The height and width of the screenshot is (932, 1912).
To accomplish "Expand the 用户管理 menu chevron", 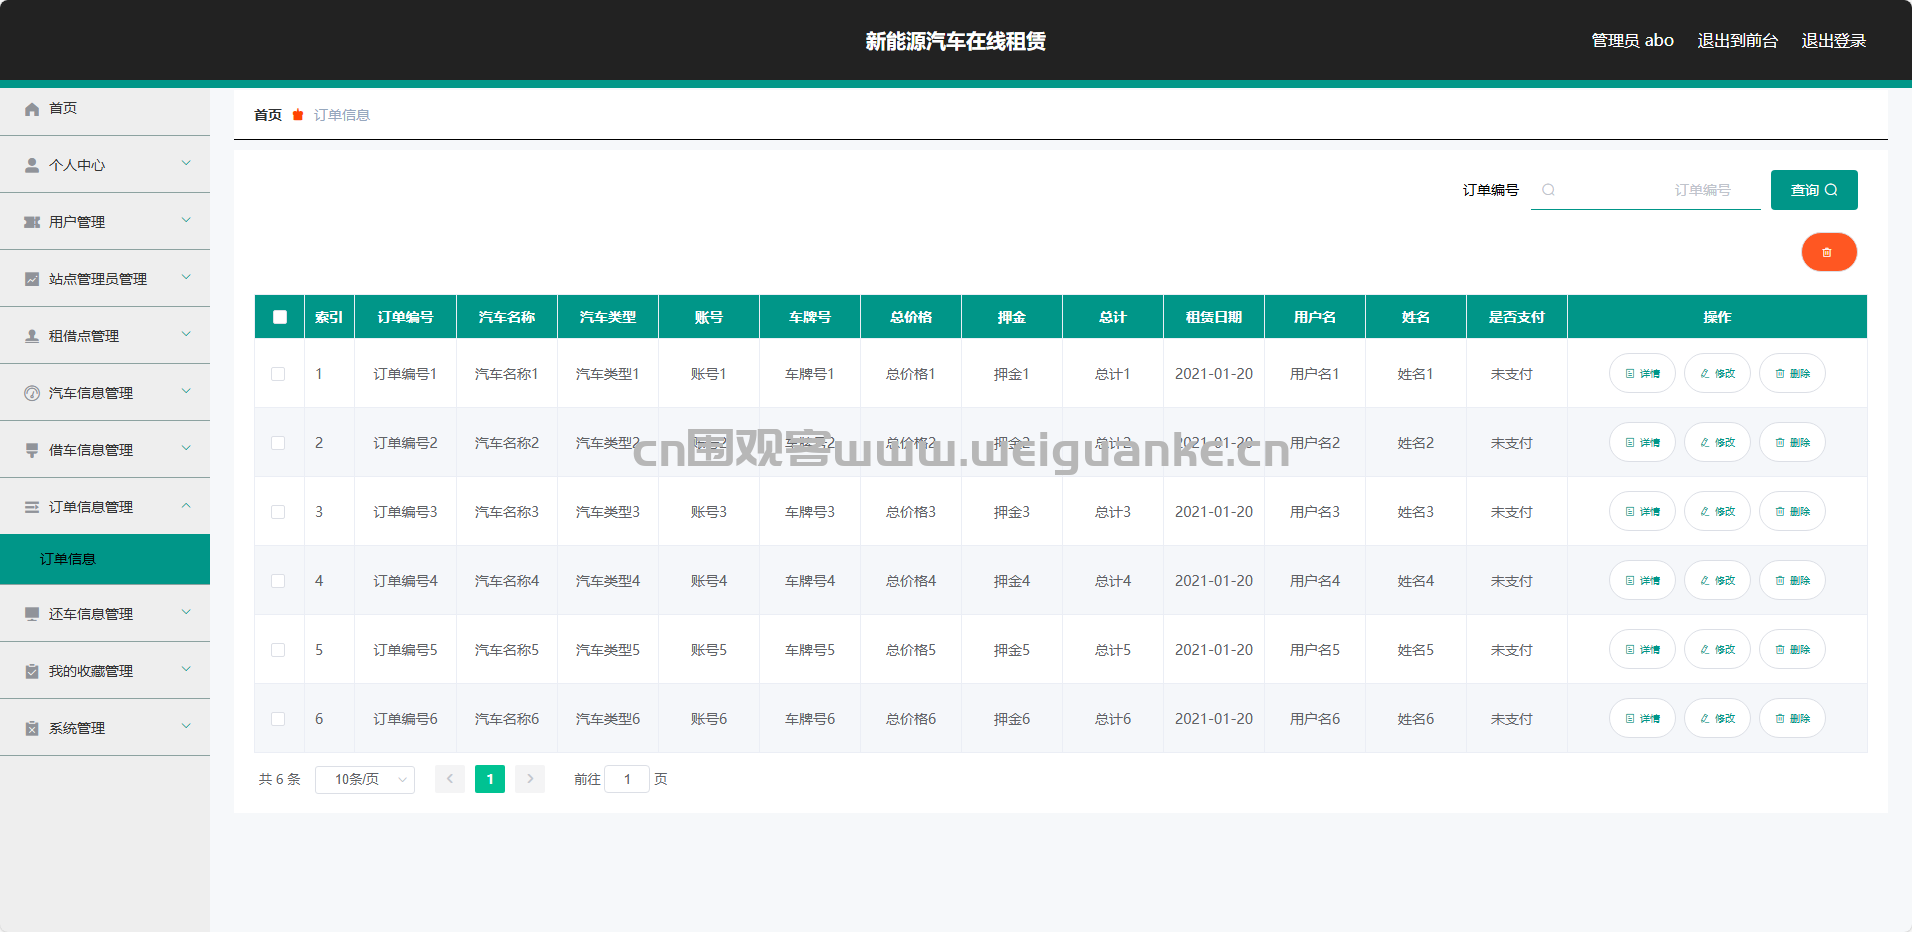I will (186, 220).
